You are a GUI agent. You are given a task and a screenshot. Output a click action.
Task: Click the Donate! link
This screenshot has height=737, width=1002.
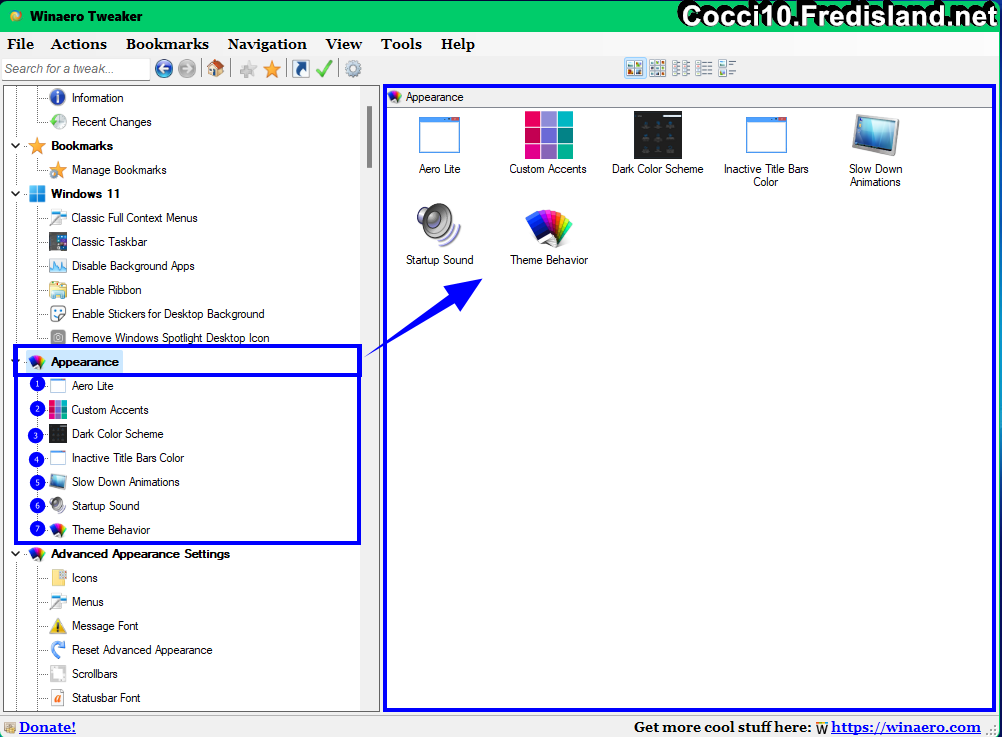(47, 727)
